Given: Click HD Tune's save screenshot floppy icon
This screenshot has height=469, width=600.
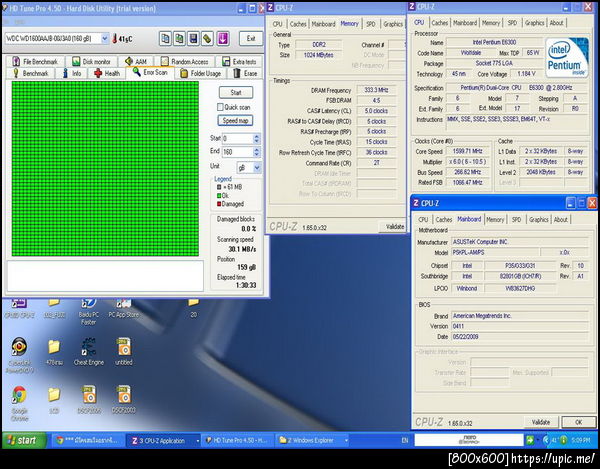Looking at the screenshot, I should click(193, 38).
